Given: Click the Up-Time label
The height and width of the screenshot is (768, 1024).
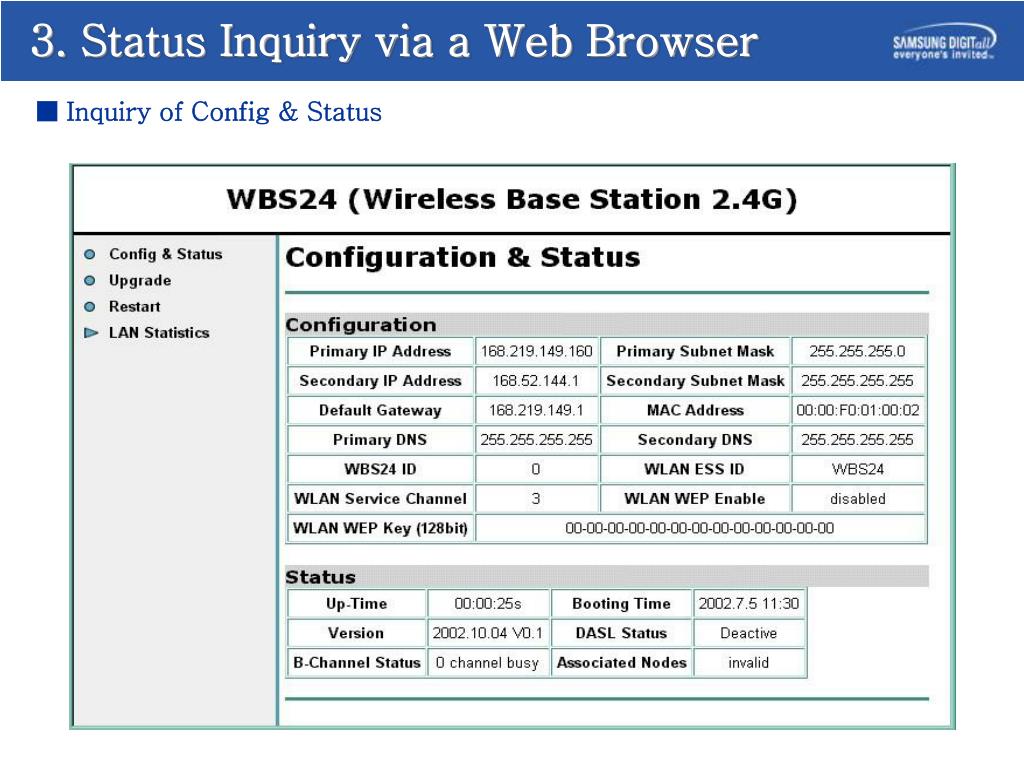Looking at the screenshot, I should pos(357,603).
